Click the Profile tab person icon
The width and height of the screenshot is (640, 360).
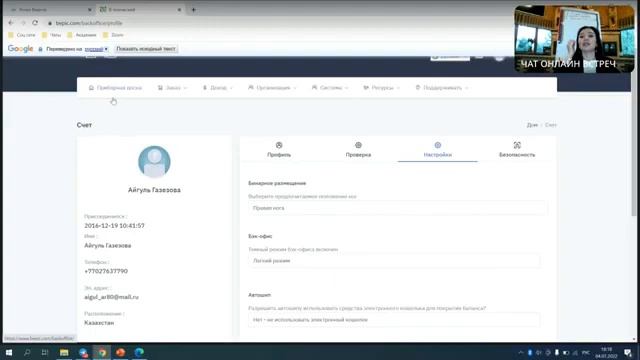point(279,145)
